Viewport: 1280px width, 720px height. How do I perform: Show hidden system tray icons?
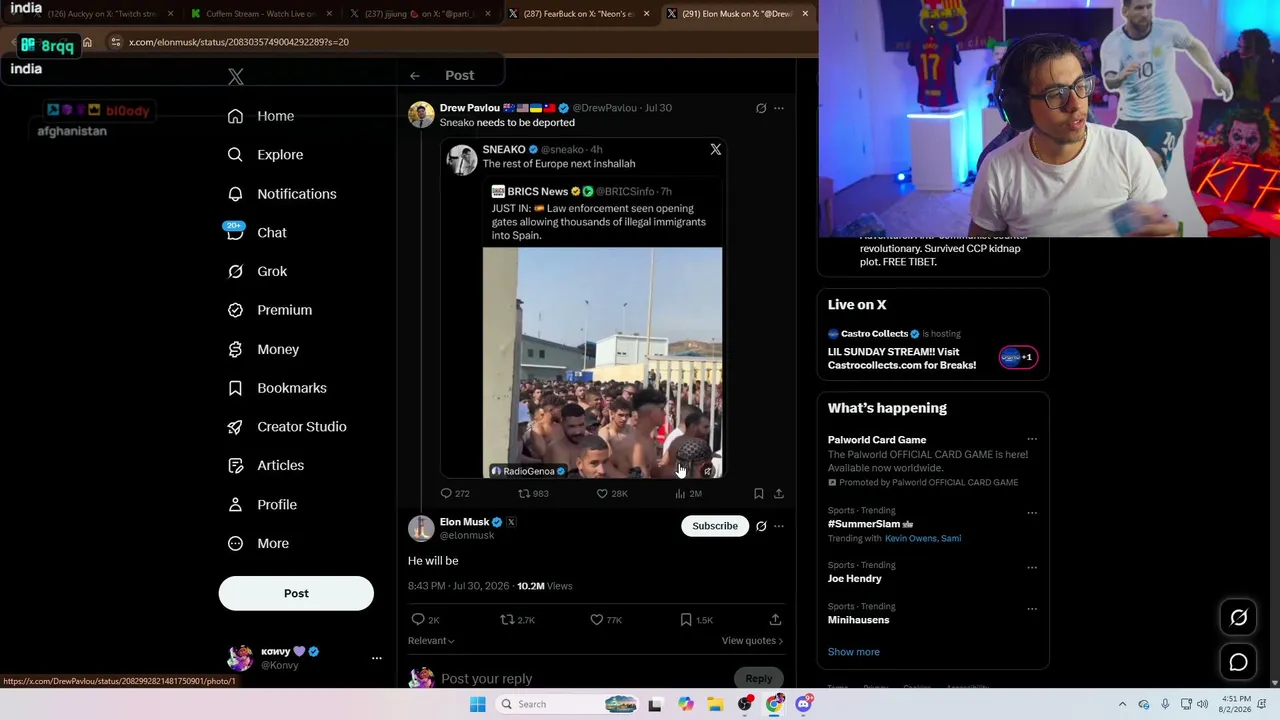pyautogui.click(x=1122, y=704)
